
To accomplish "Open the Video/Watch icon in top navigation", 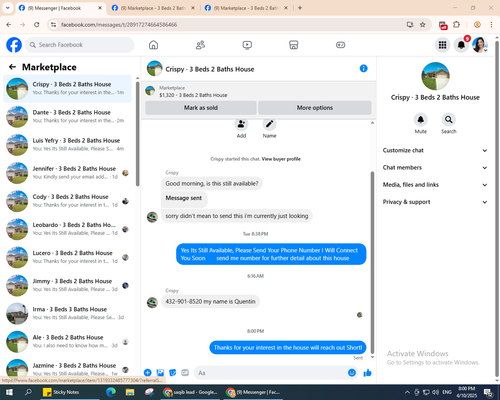I will click(x=247, y=45).
